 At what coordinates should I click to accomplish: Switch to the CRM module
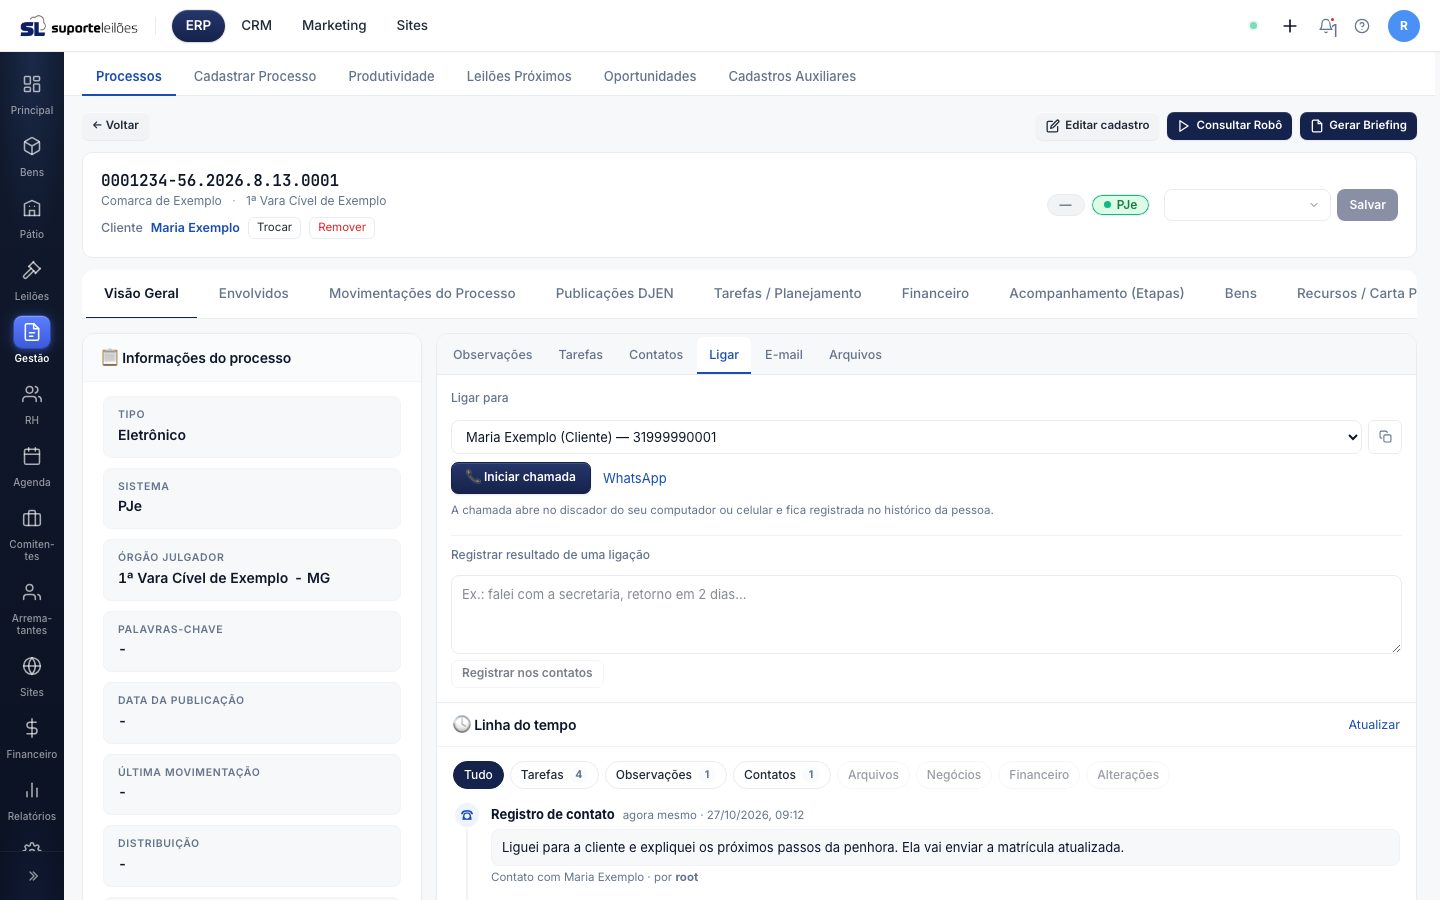coord(257,26)
